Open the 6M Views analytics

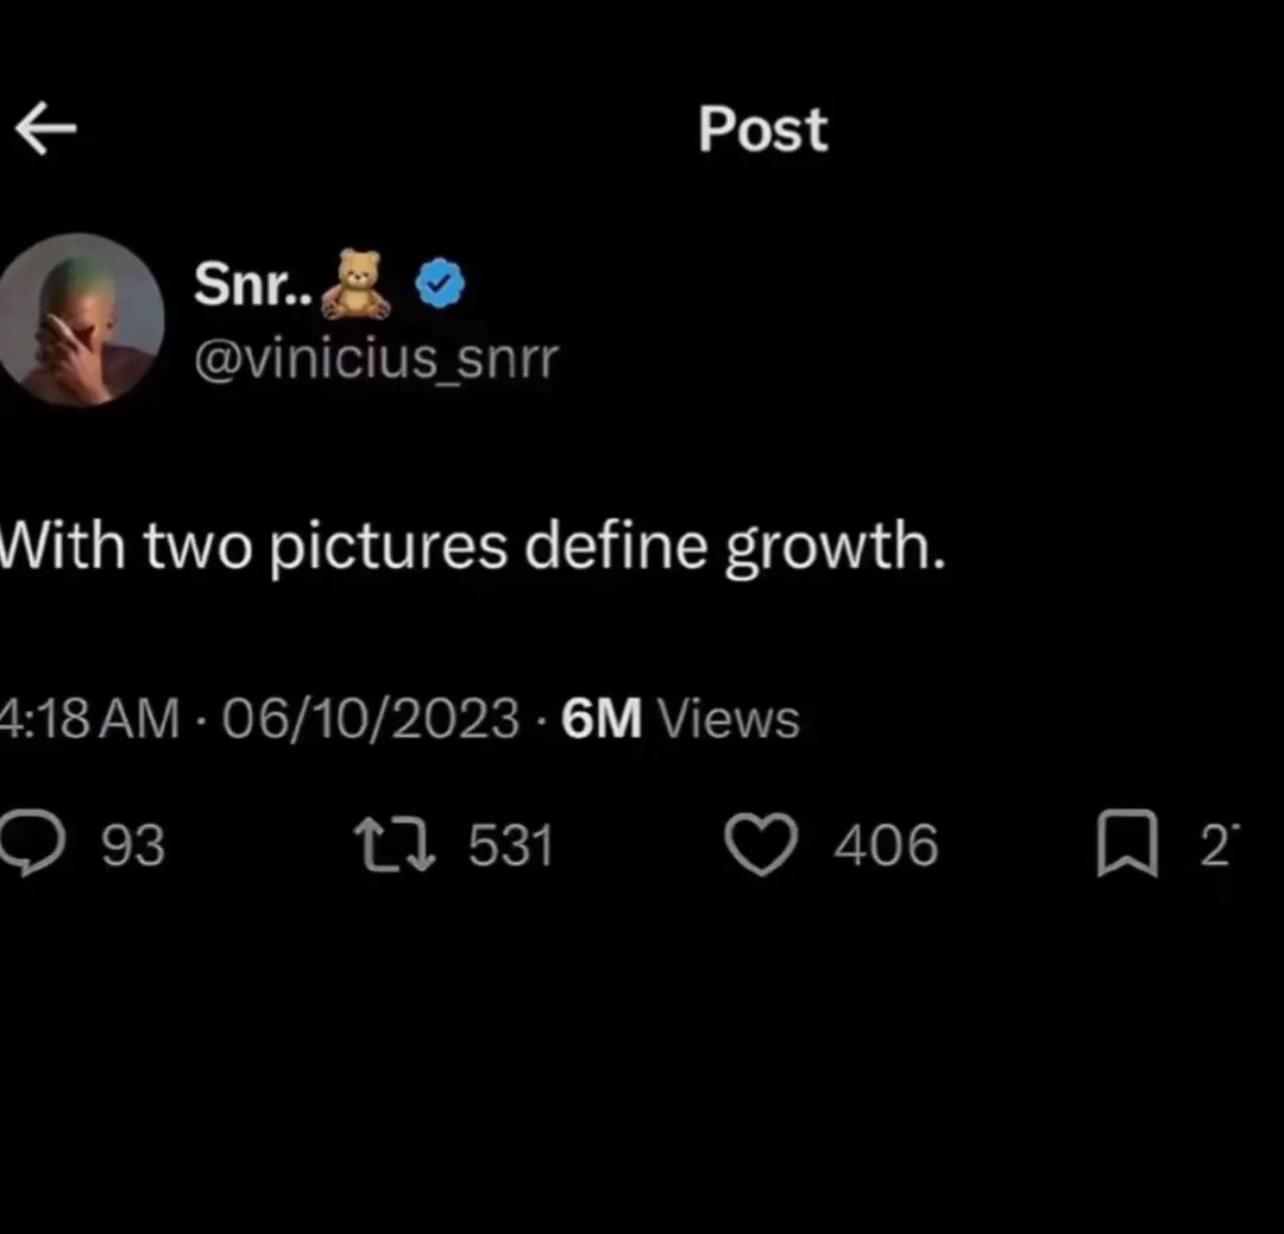pos(681,719)
